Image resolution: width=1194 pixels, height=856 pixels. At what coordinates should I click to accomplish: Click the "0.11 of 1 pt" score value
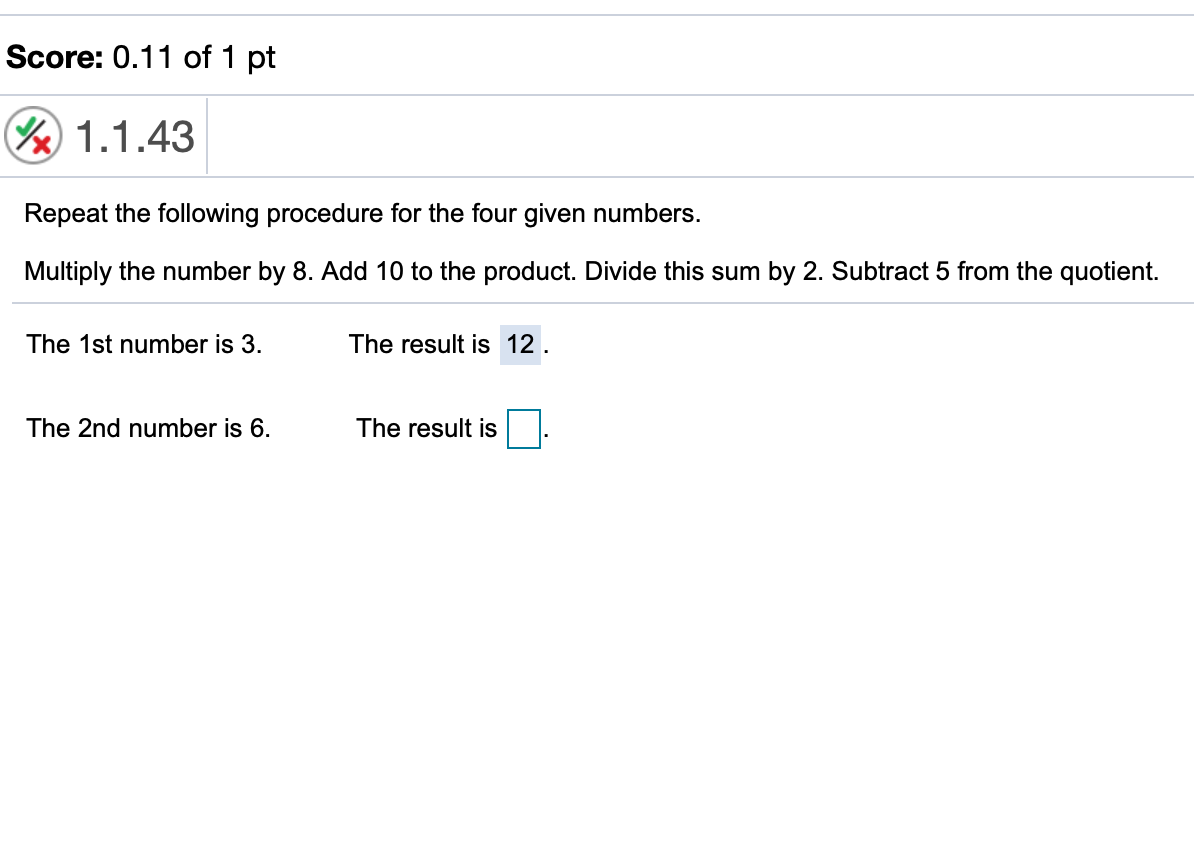pyautogui.click(x=194, y=57)
